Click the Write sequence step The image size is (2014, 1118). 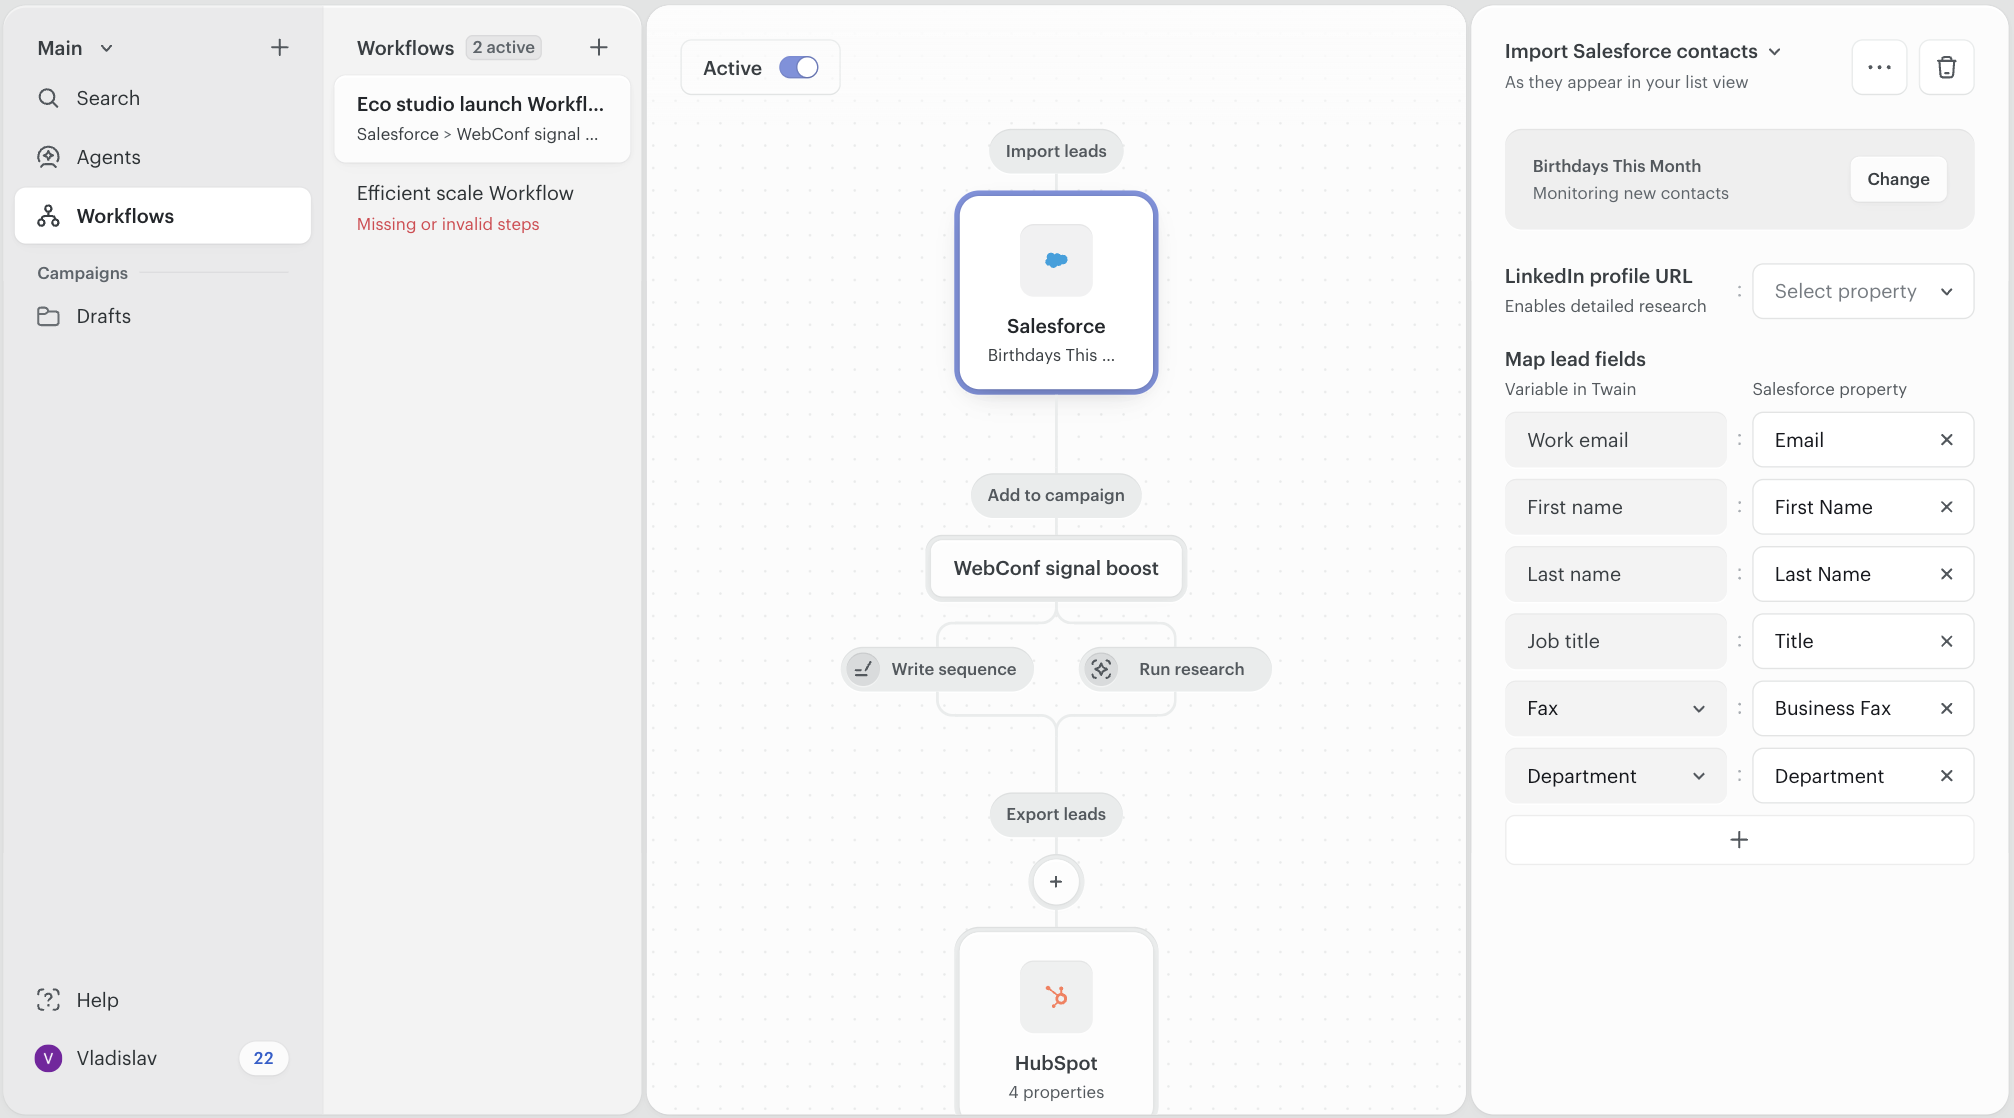(x=937, y=669)
